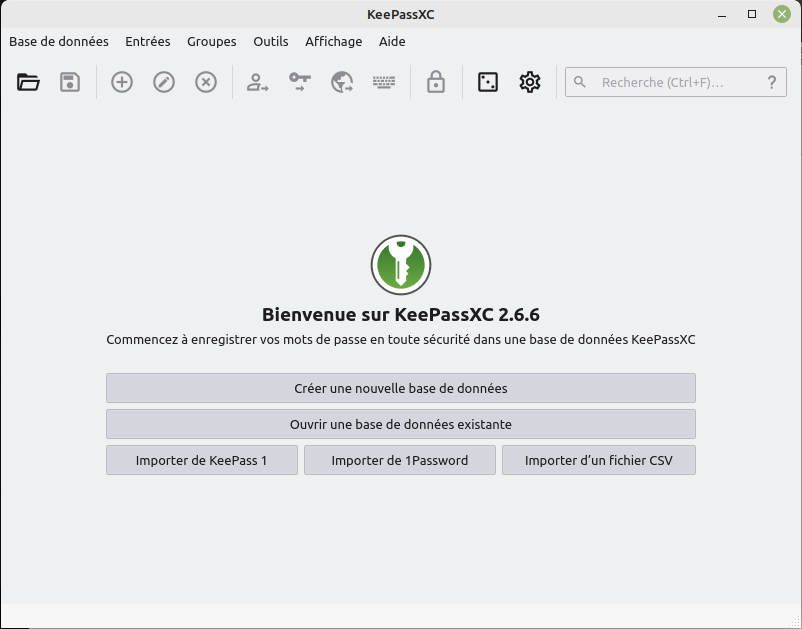Open the Affichage menu

[x=333, y=41]
